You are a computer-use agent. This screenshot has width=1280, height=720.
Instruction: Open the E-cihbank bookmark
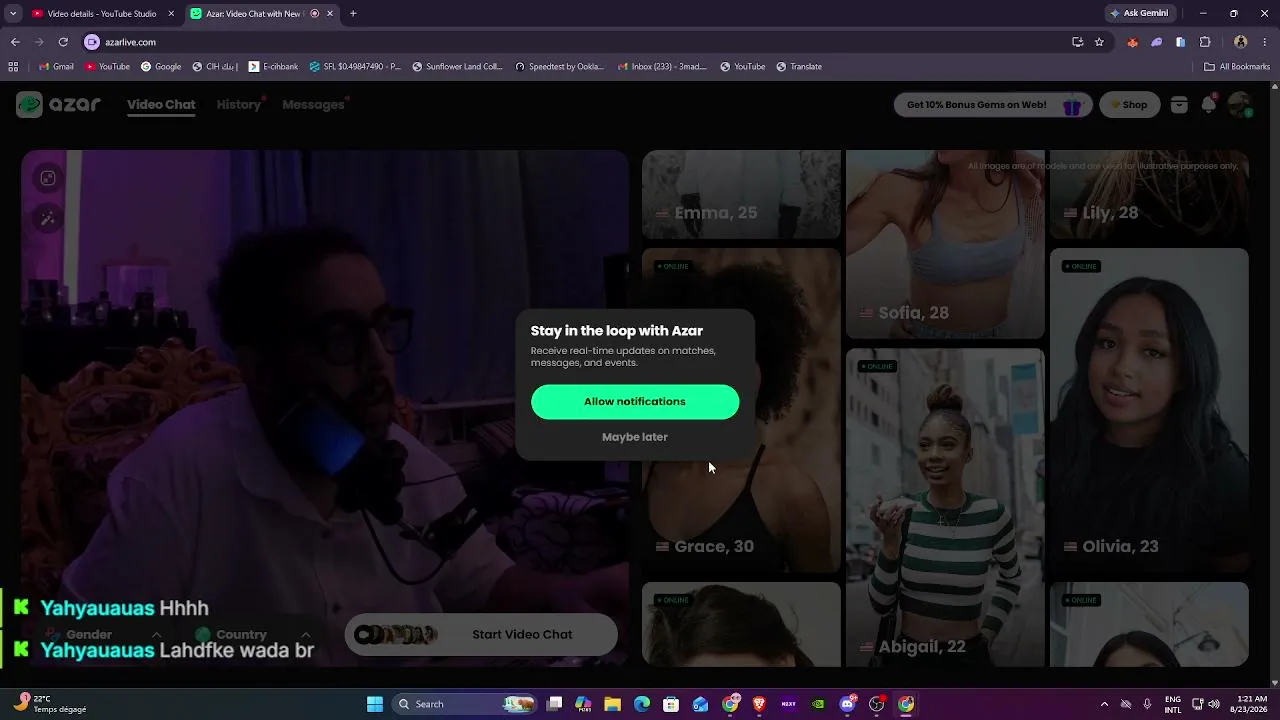coord(273,67)
